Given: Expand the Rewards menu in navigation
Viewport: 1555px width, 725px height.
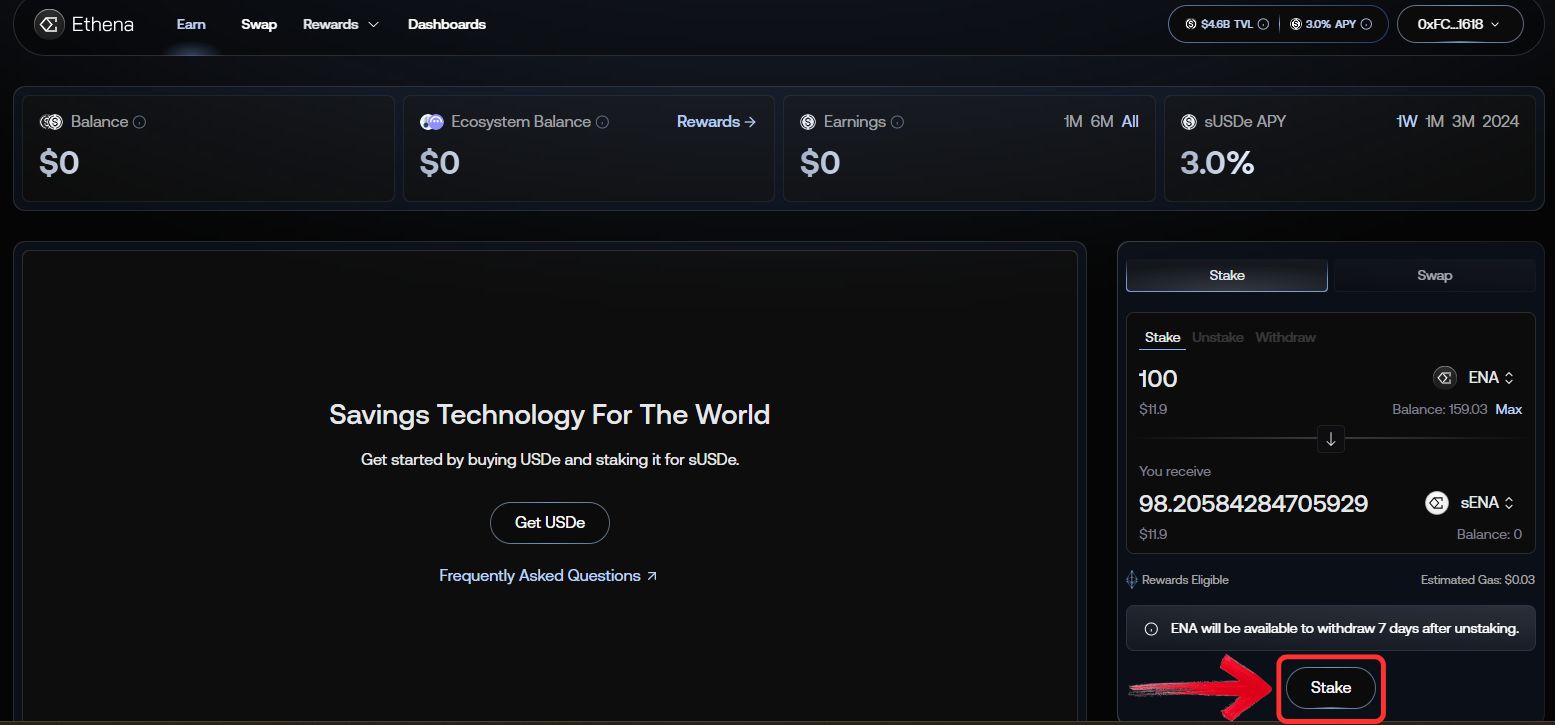Looking at the screenshot, I should [x=341, y=24].
